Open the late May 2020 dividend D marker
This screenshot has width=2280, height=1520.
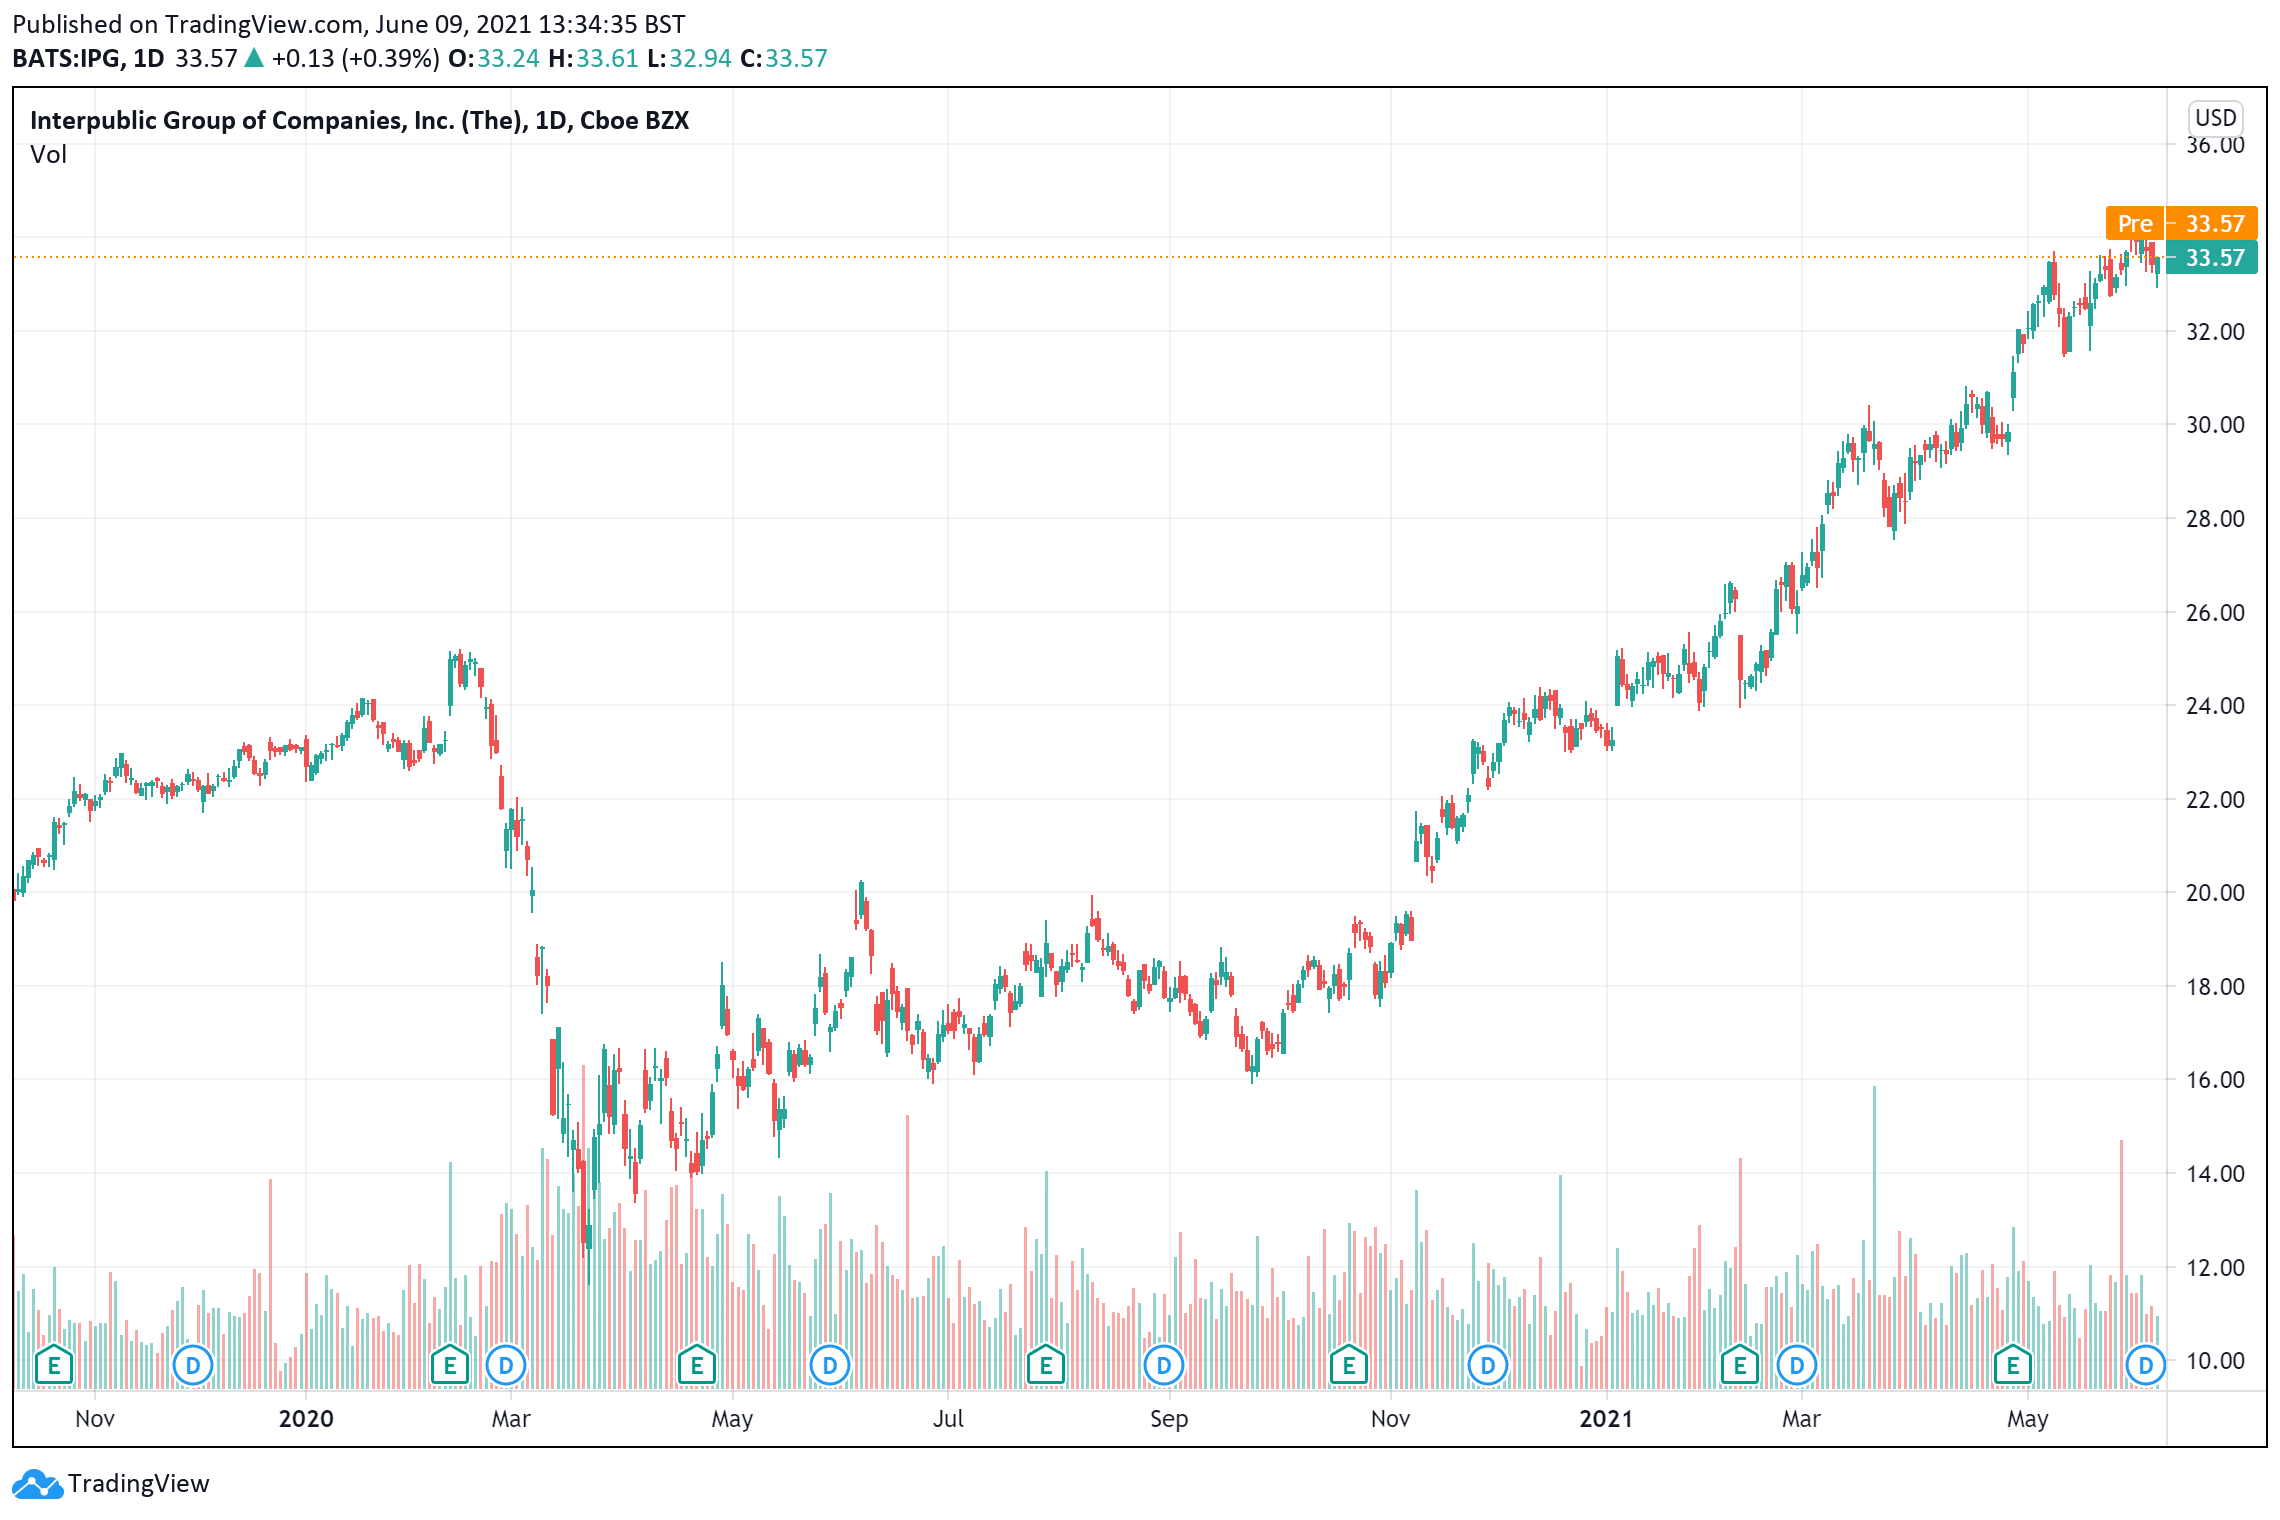830,1365
